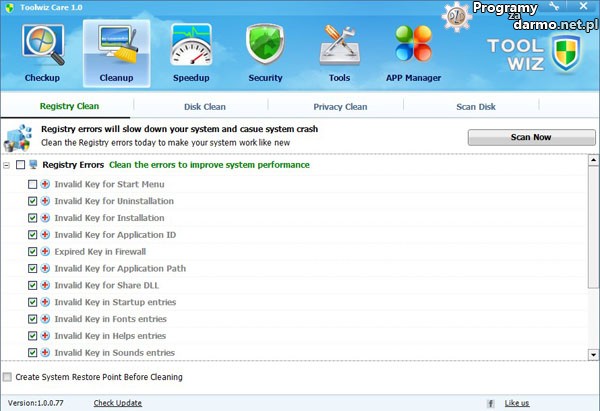Uncheck Expired Key in Firewall
This screenshot has height=411, width=600.
[33, 252]
